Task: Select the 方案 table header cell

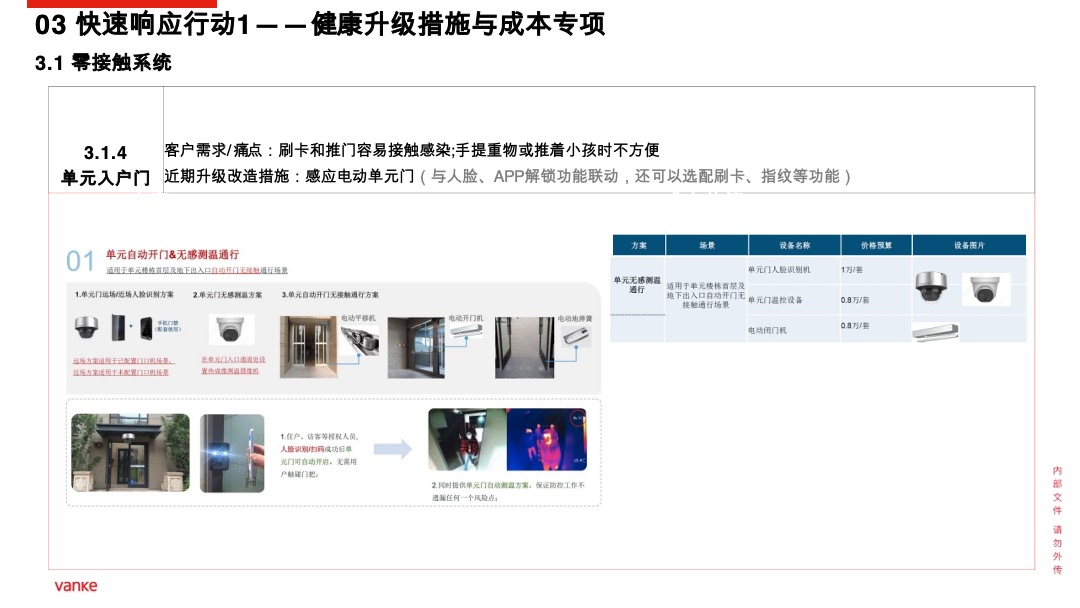Action: click(637, 246)
